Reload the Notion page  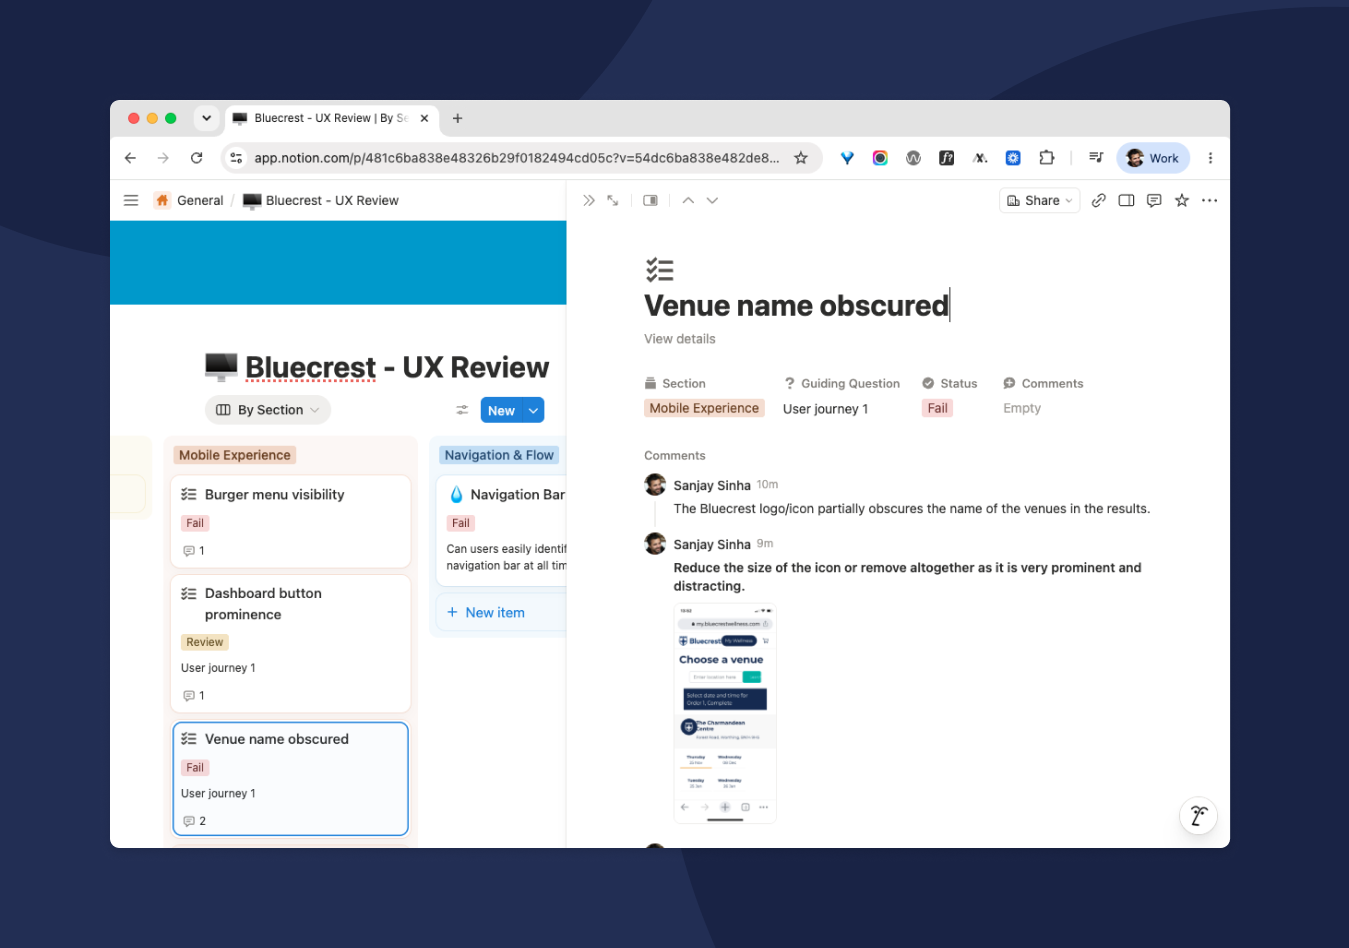tap(197, 158)
